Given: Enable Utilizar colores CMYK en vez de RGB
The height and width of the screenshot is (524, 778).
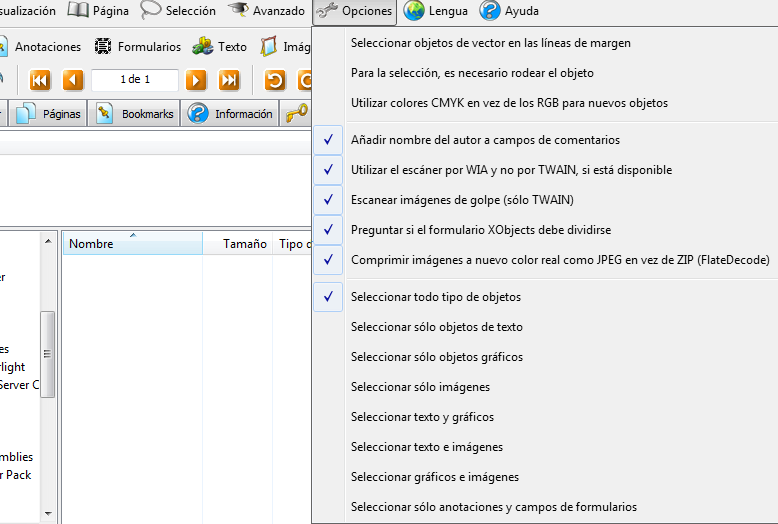Looking at the screenshot, I should click(x=545, y=103).
